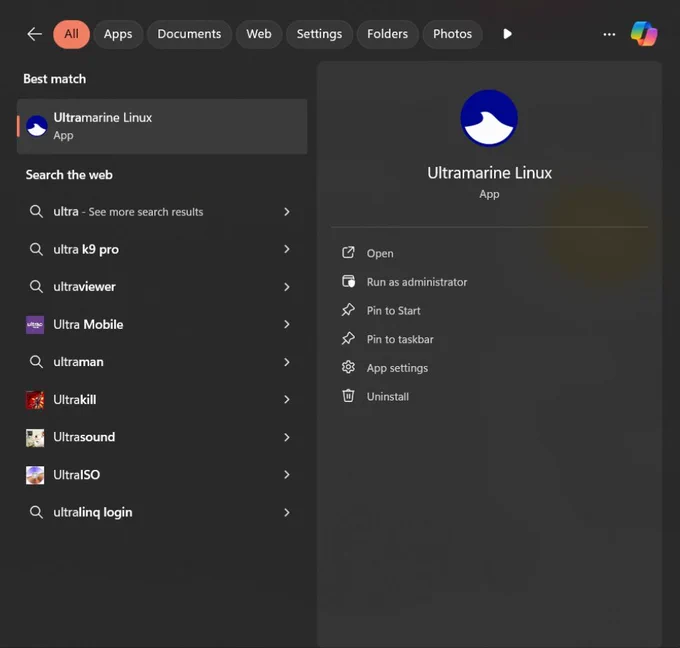Show more filter tabs with play arrow

tap(507, 34)
